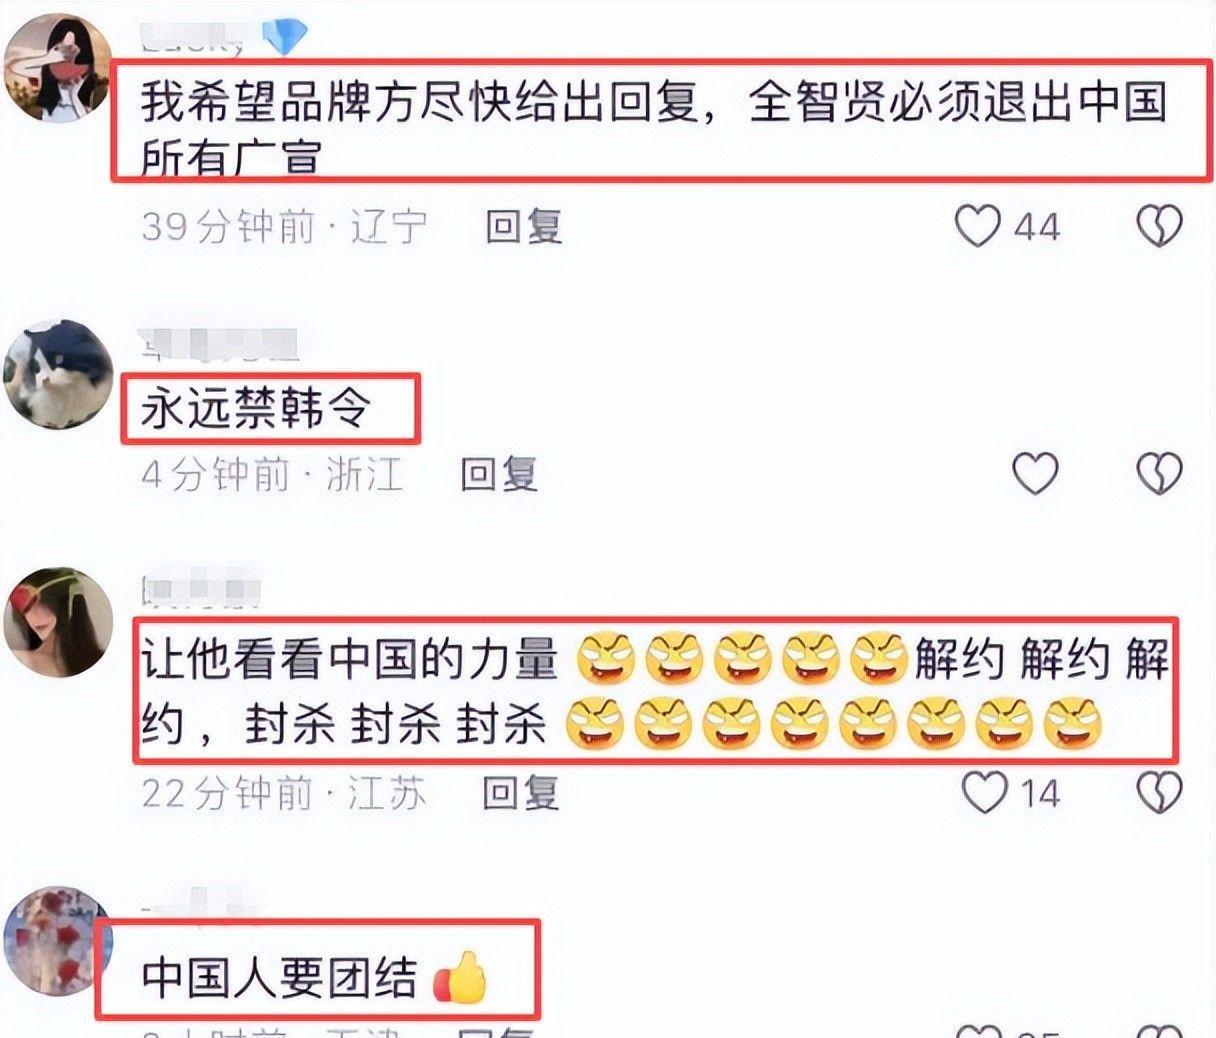Open avatar of first commenter with diamond badge
This screenshot has width=1216, height=1038.
tap(58, 66)
